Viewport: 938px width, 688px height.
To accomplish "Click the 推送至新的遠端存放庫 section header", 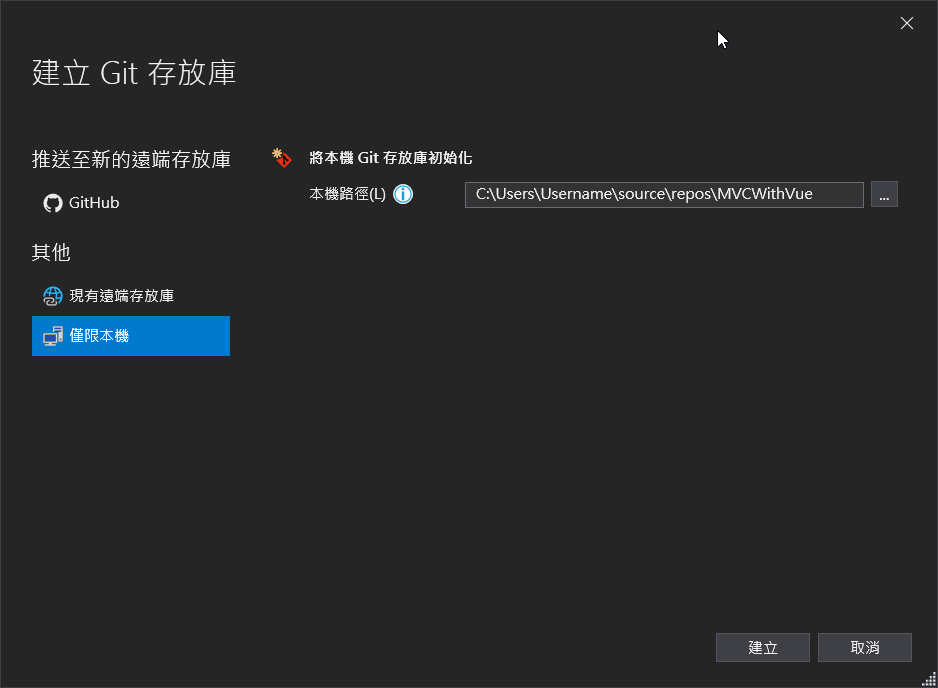I will pos(131,159).
